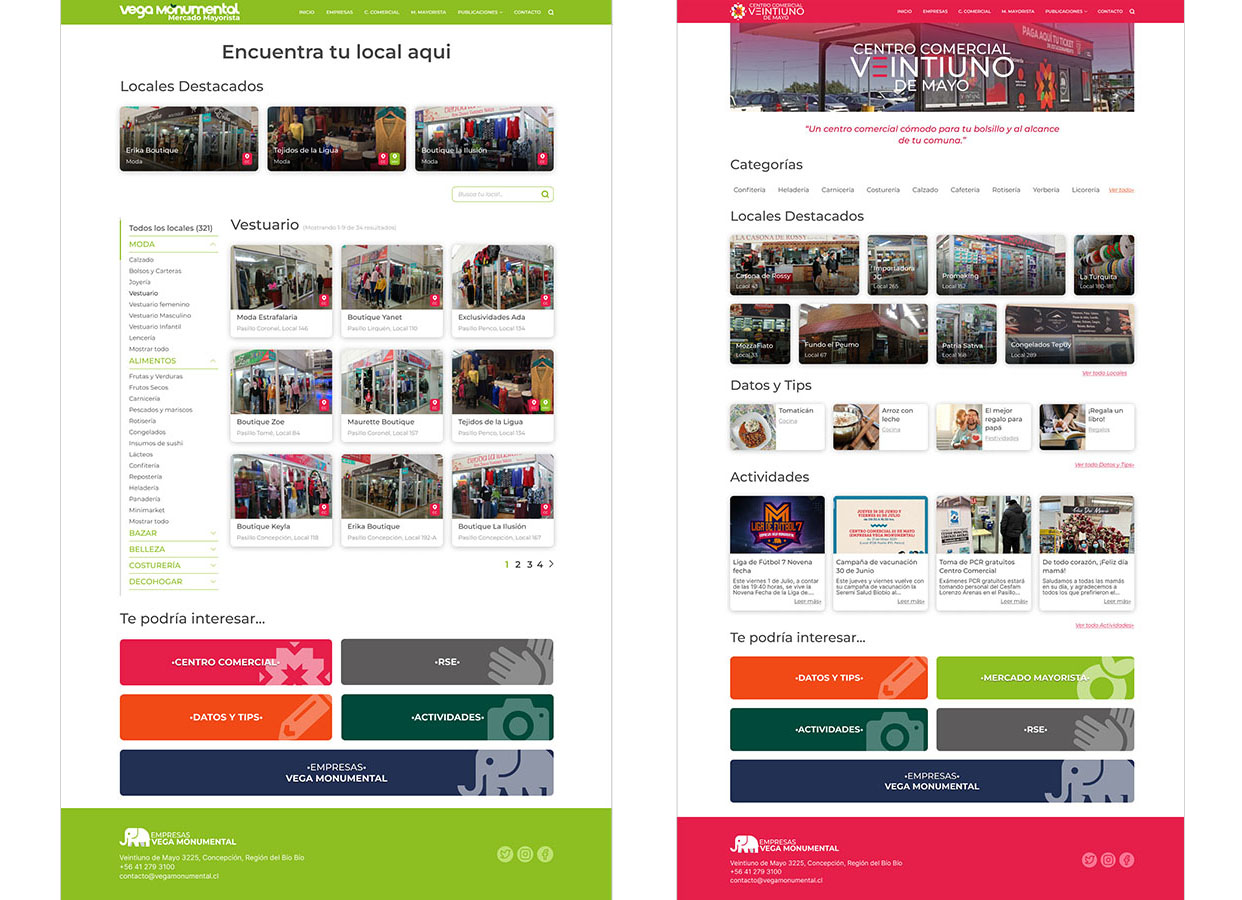
Task: Collapse the MODA category section
Action: pos(213,244)
